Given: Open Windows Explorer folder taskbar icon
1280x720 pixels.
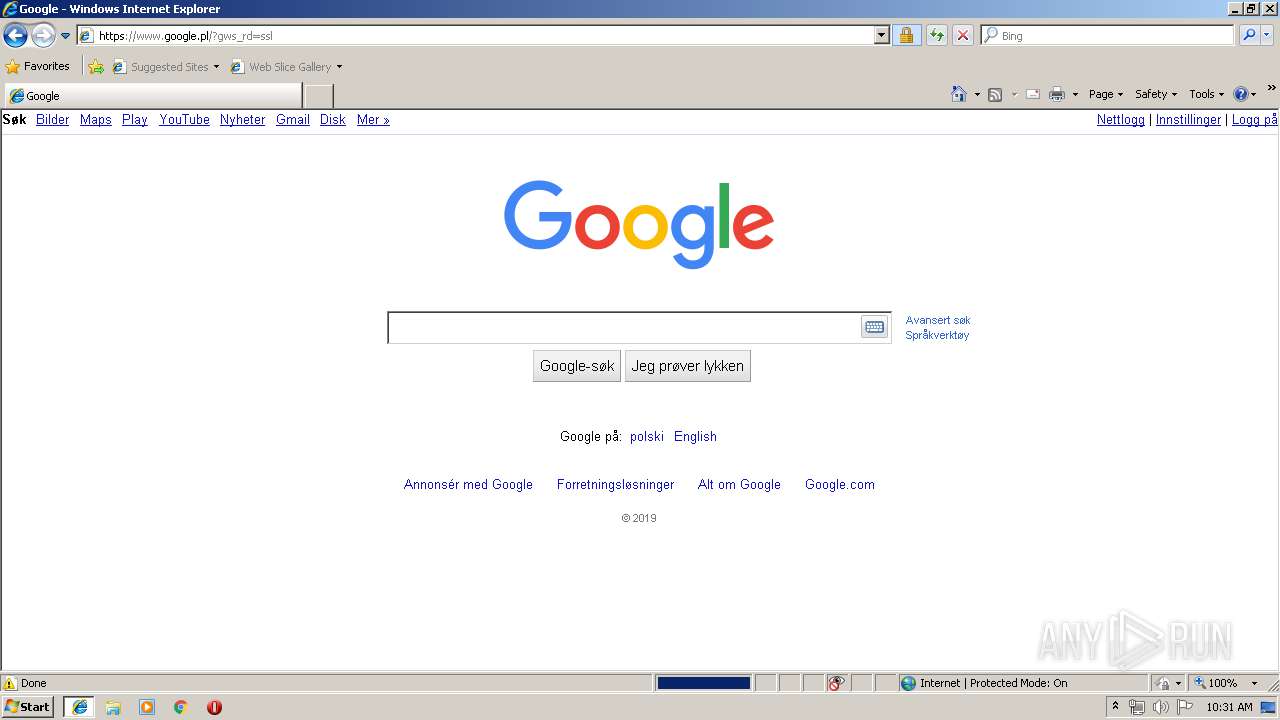Looking at the screenshot, I should click(113, 707).
